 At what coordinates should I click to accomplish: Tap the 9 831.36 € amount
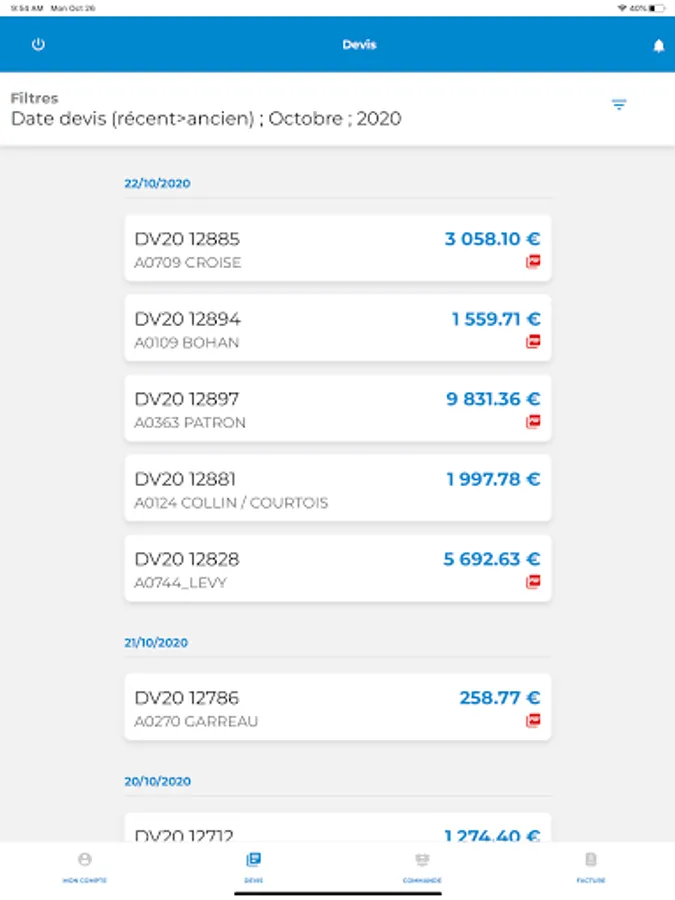click(493, 399)
